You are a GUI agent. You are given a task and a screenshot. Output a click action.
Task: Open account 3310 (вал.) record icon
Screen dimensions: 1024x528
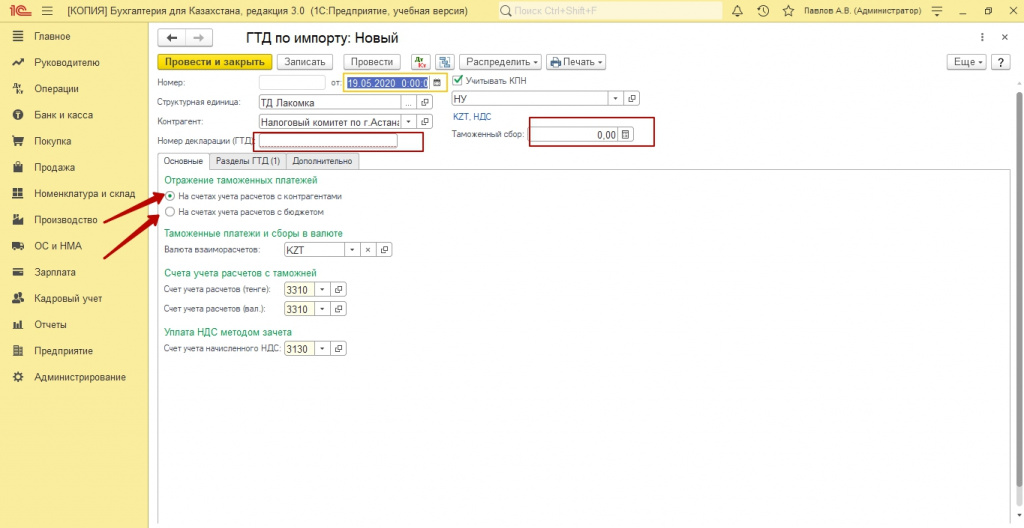point(339,308)
